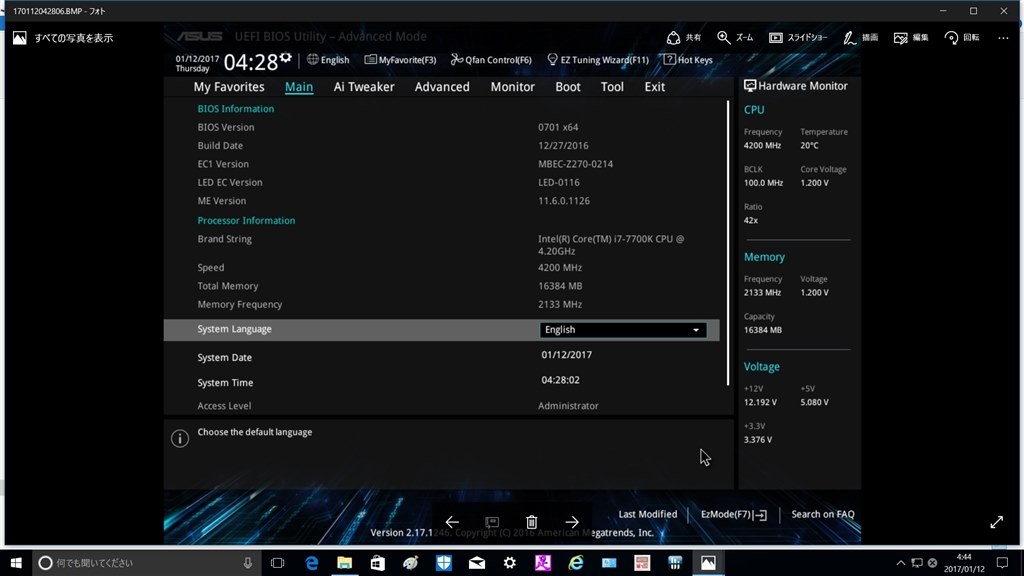Rotate the photo (回転)
Image resolution: width=1024 pixels, height=576 pixels.
point(961,37)
